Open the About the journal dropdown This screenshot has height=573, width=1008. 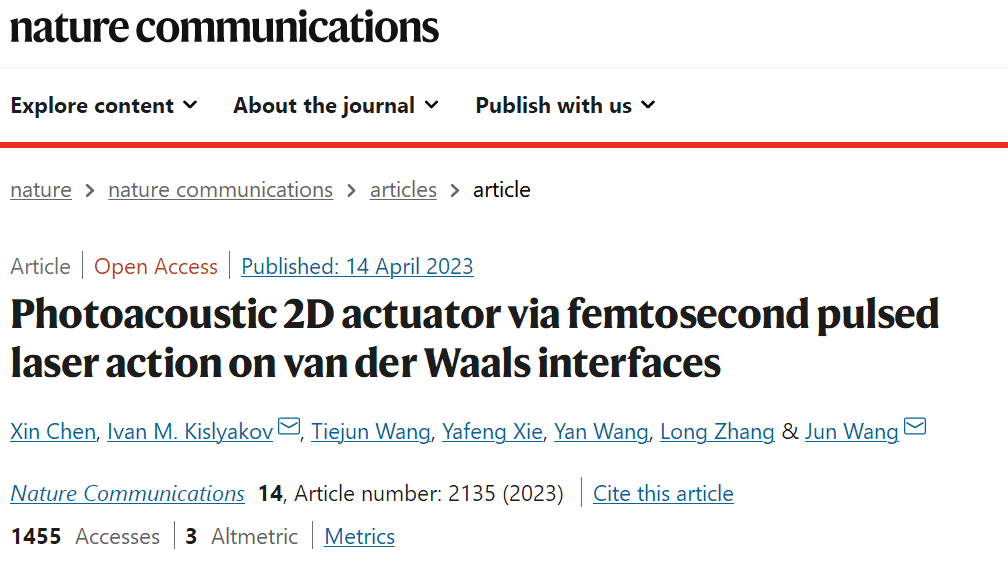[336, 105]
